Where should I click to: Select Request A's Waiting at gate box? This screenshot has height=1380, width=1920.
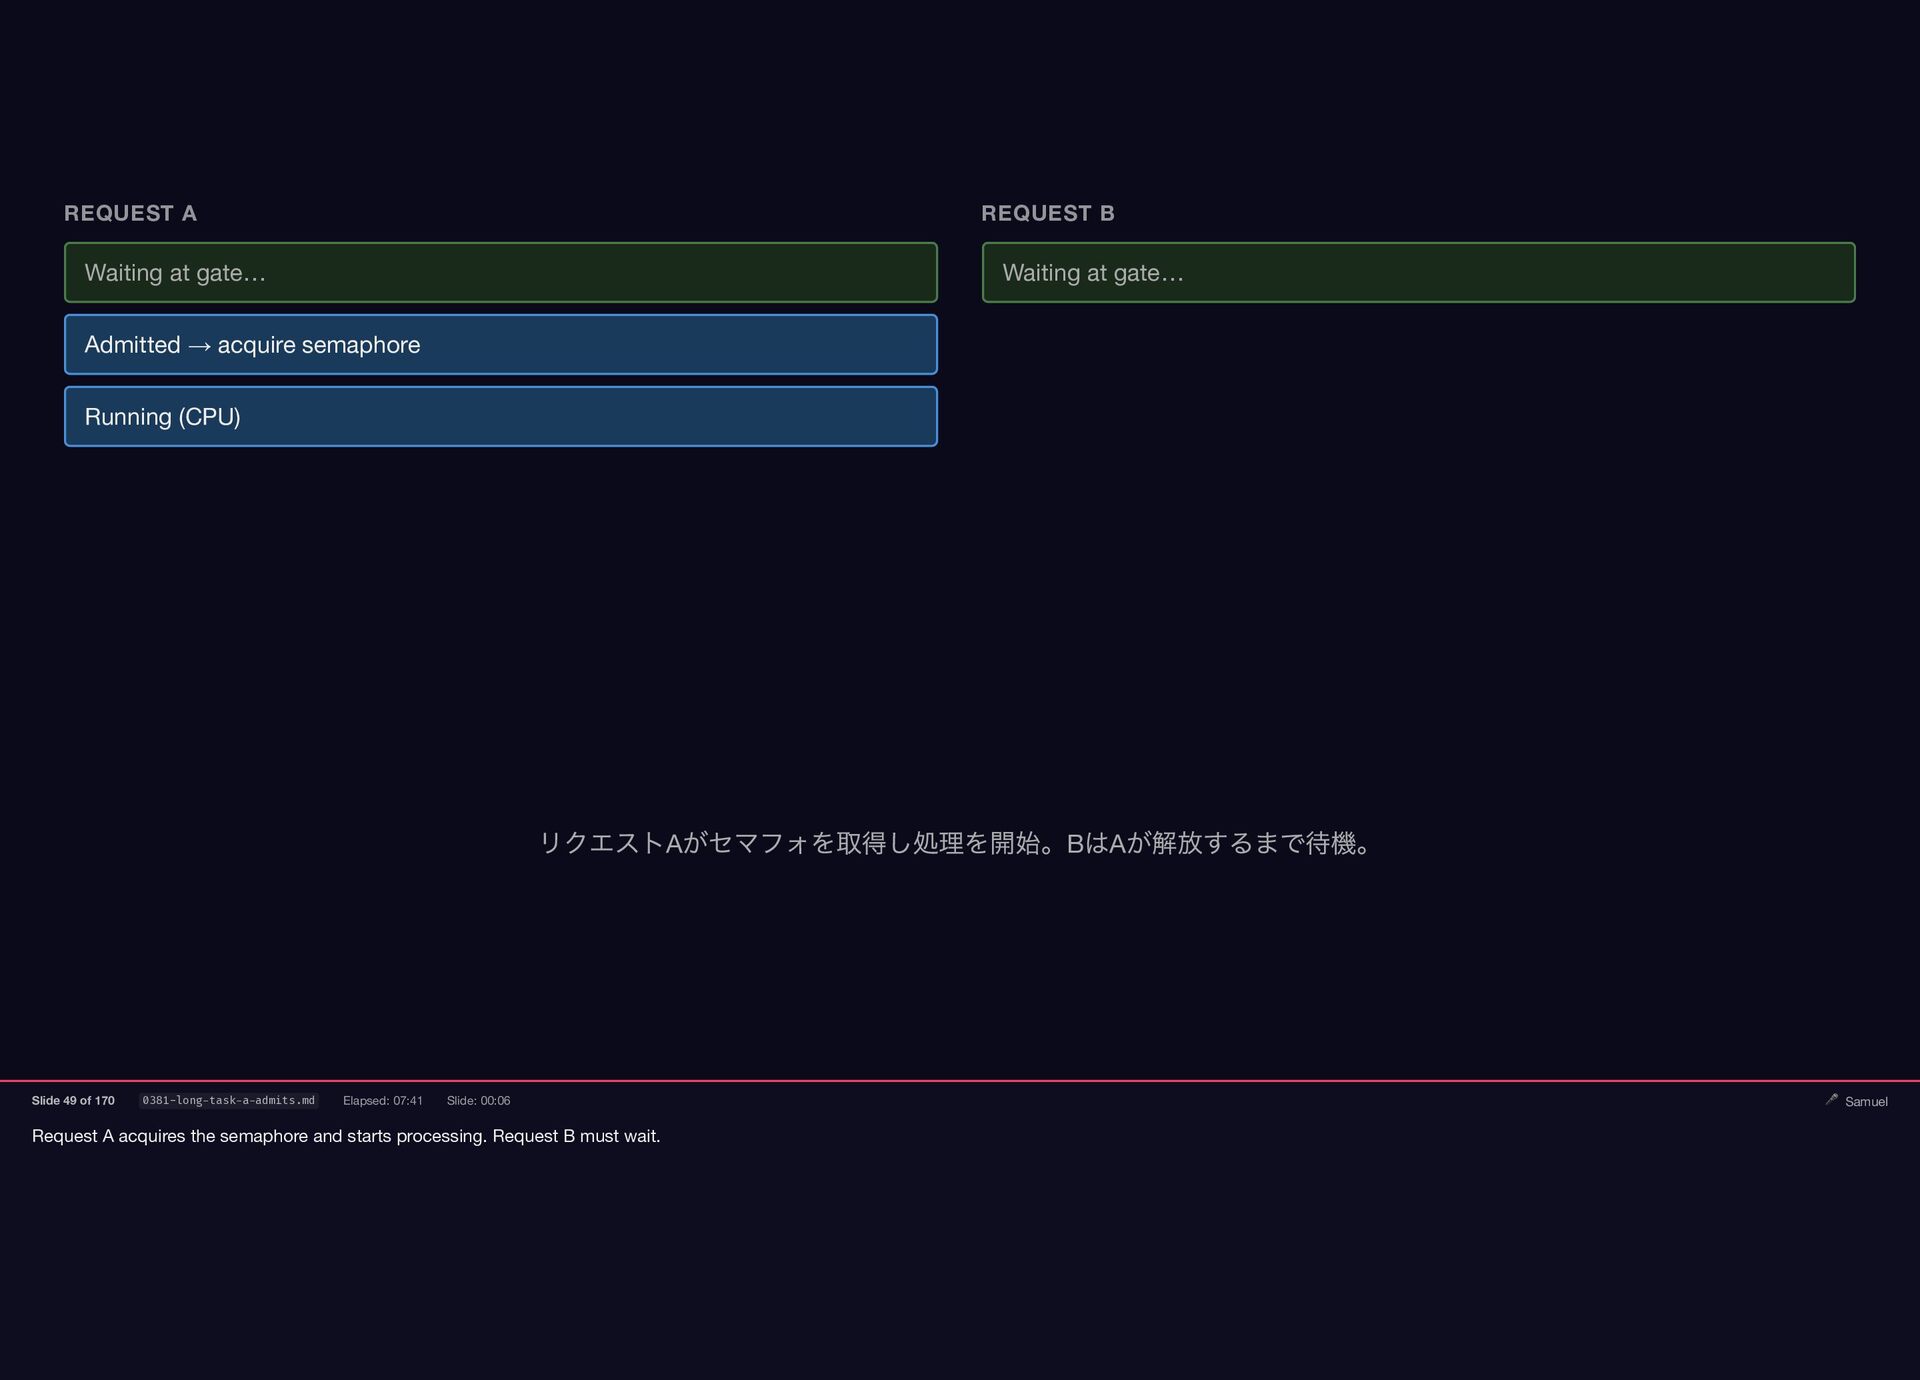tap(500, 272)
